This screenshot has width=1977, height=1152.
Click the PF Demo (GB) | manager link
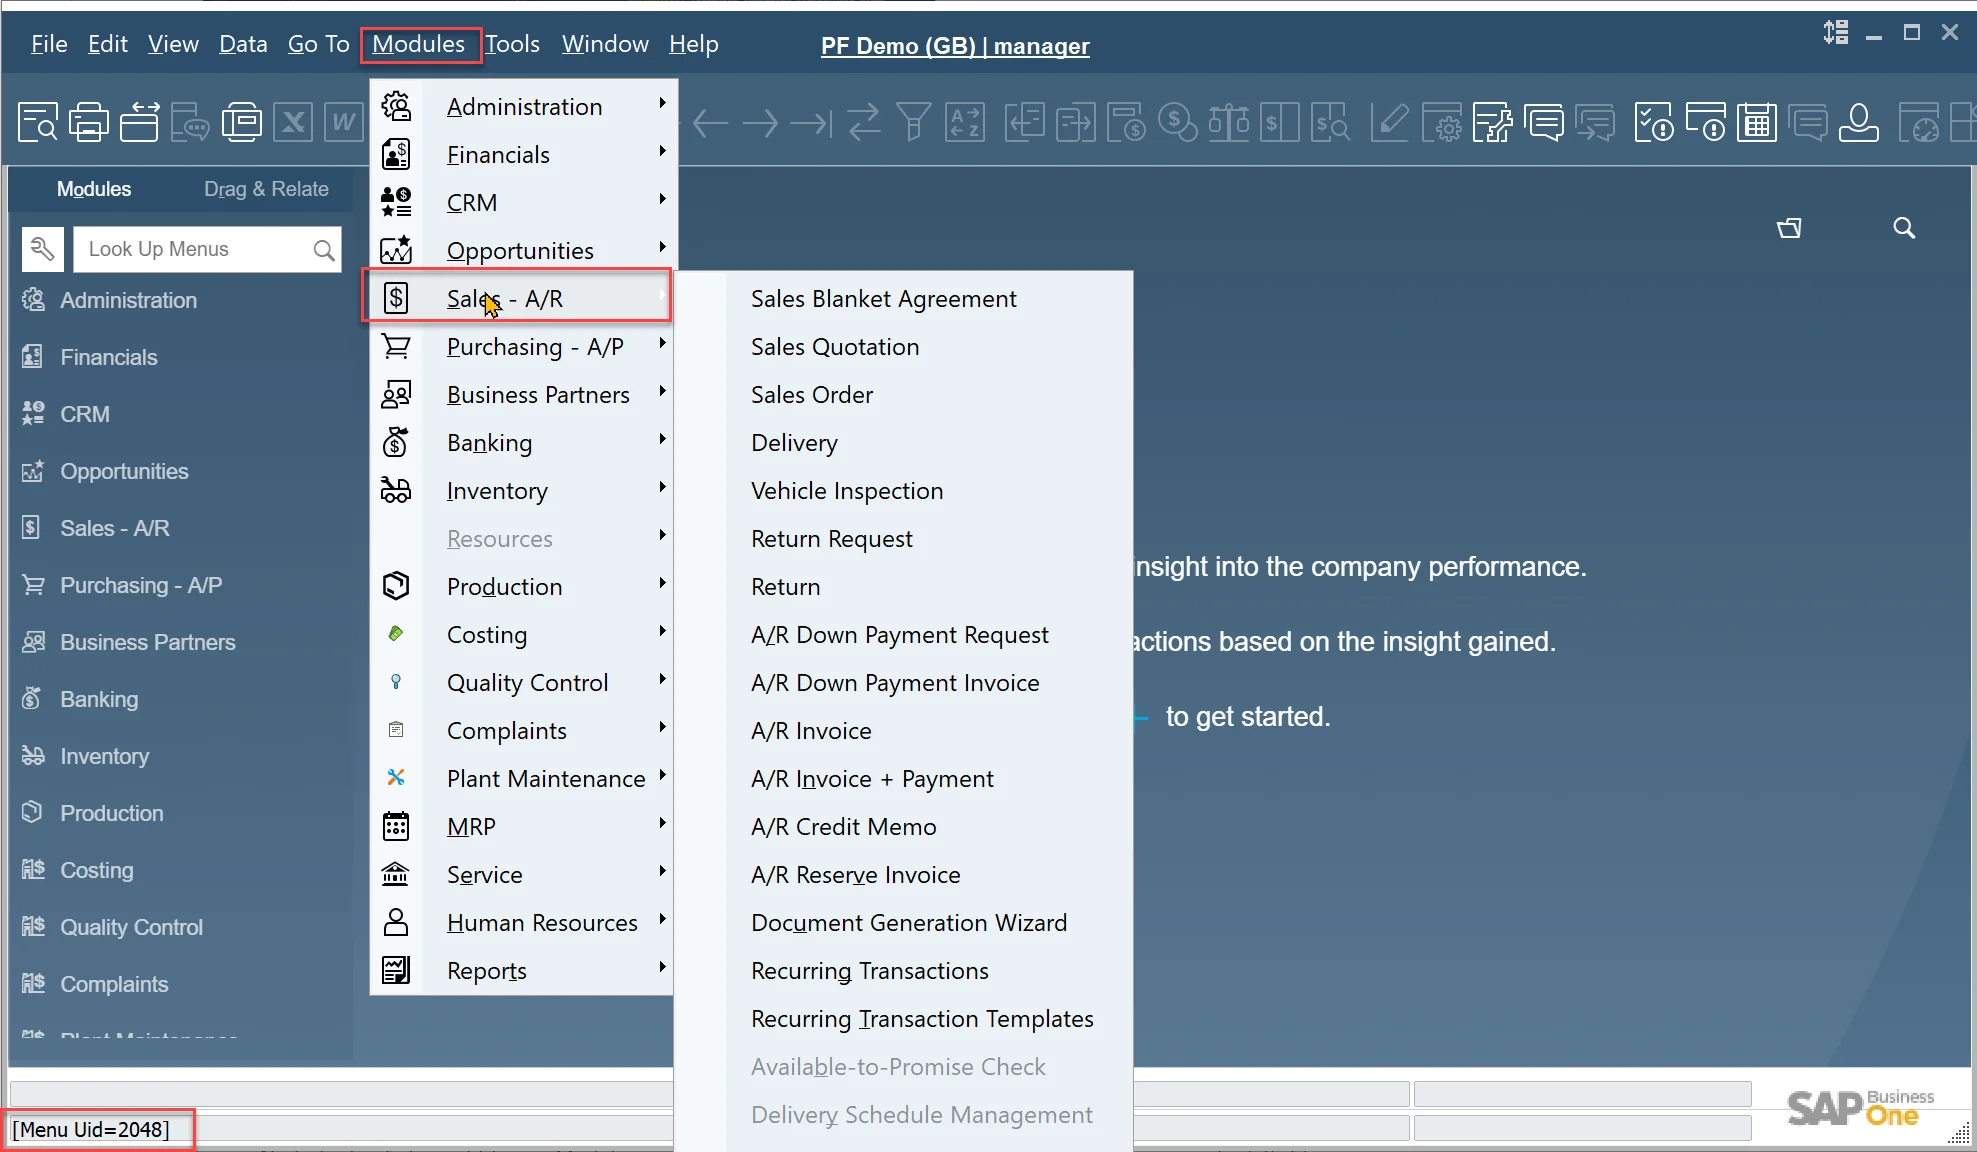click(x=954, y=46)
